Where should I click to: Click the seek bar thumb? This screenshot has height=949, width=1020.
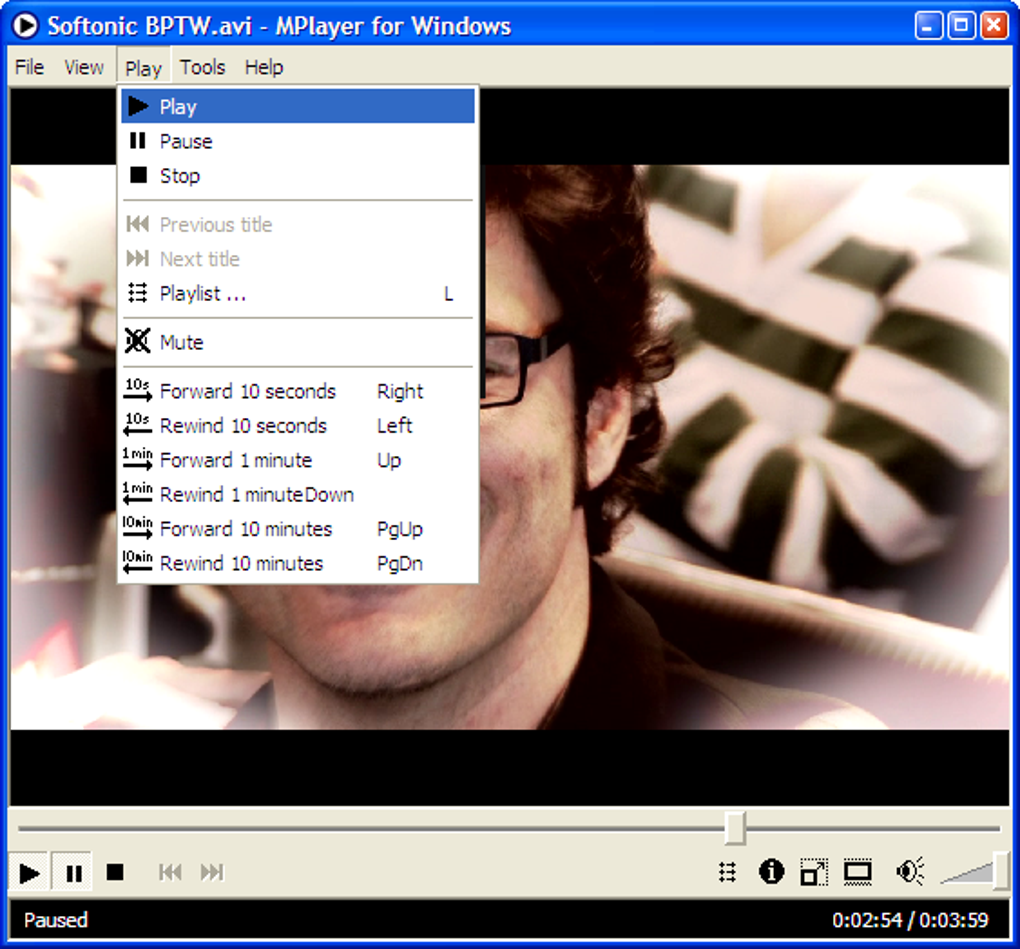point(735,828)
